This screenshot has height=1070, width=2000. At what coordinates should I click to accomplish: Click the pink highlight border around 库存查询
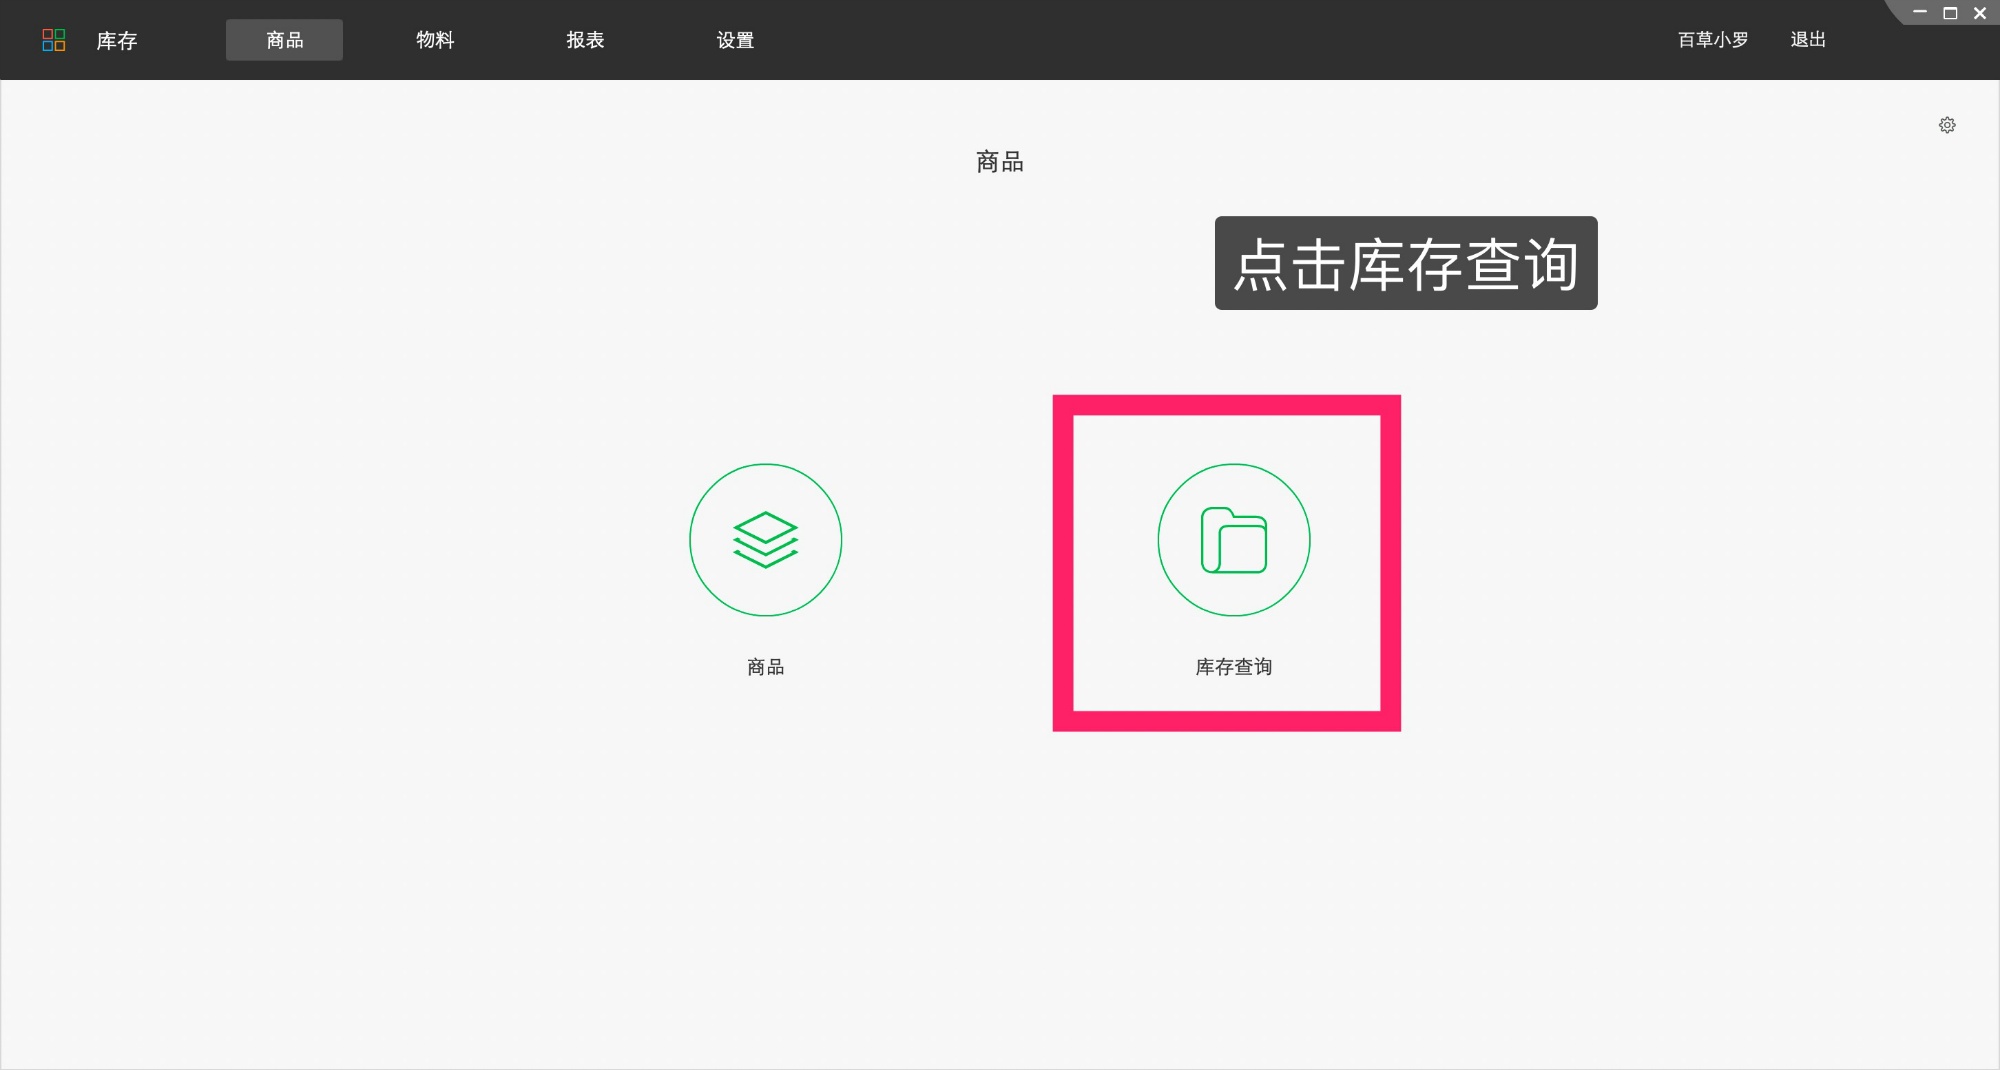pos(1227,405)
